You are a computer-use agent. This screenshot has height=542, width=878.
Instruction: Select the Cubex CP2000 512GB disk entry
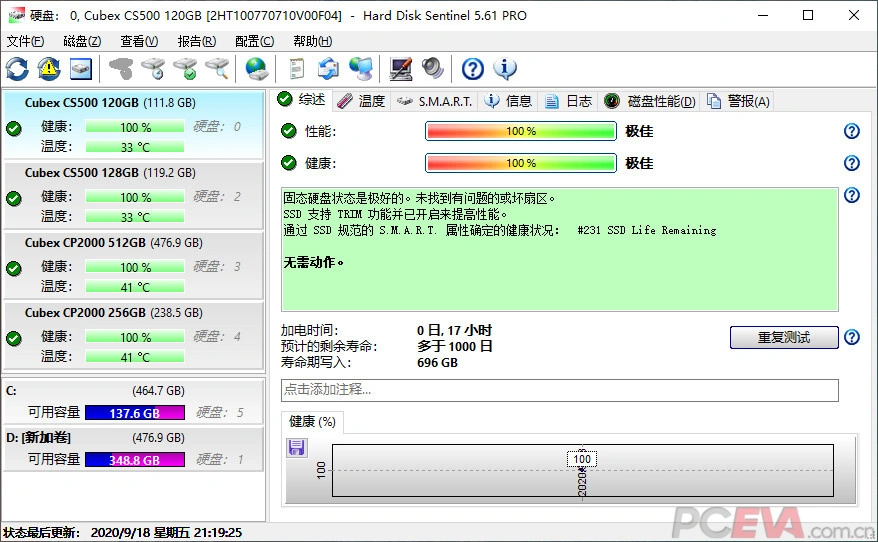[x=133, y=265]
